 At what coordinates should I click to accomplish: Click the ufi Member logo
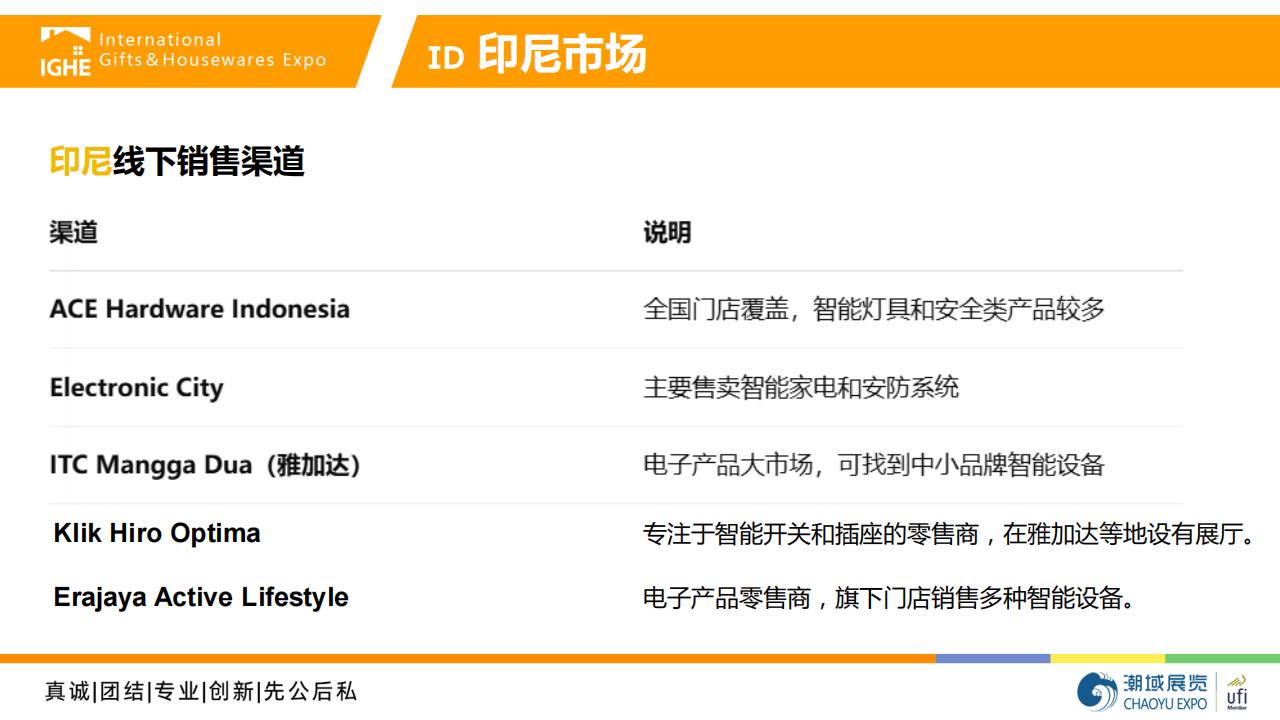click(x=1237, y=692)
